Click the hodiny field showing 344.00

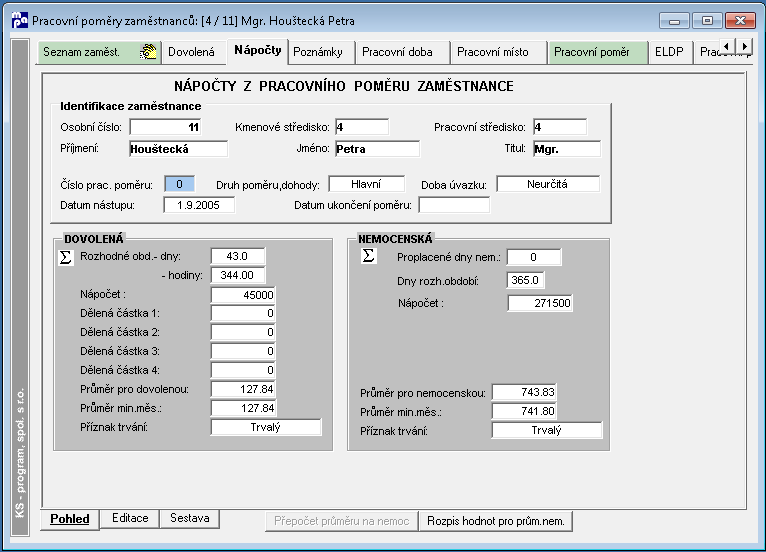(238, 275)
